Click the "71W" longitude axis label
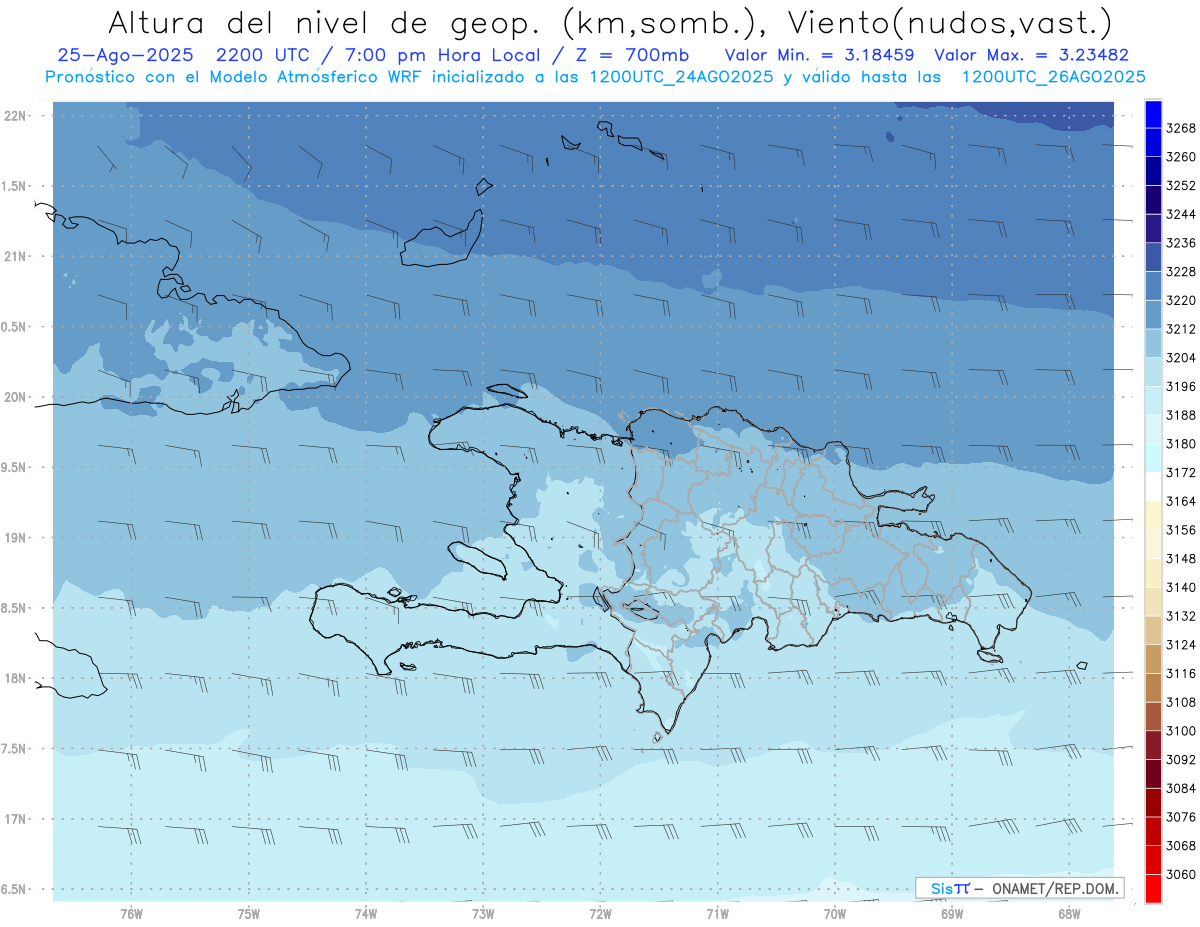 click(718, 913)
